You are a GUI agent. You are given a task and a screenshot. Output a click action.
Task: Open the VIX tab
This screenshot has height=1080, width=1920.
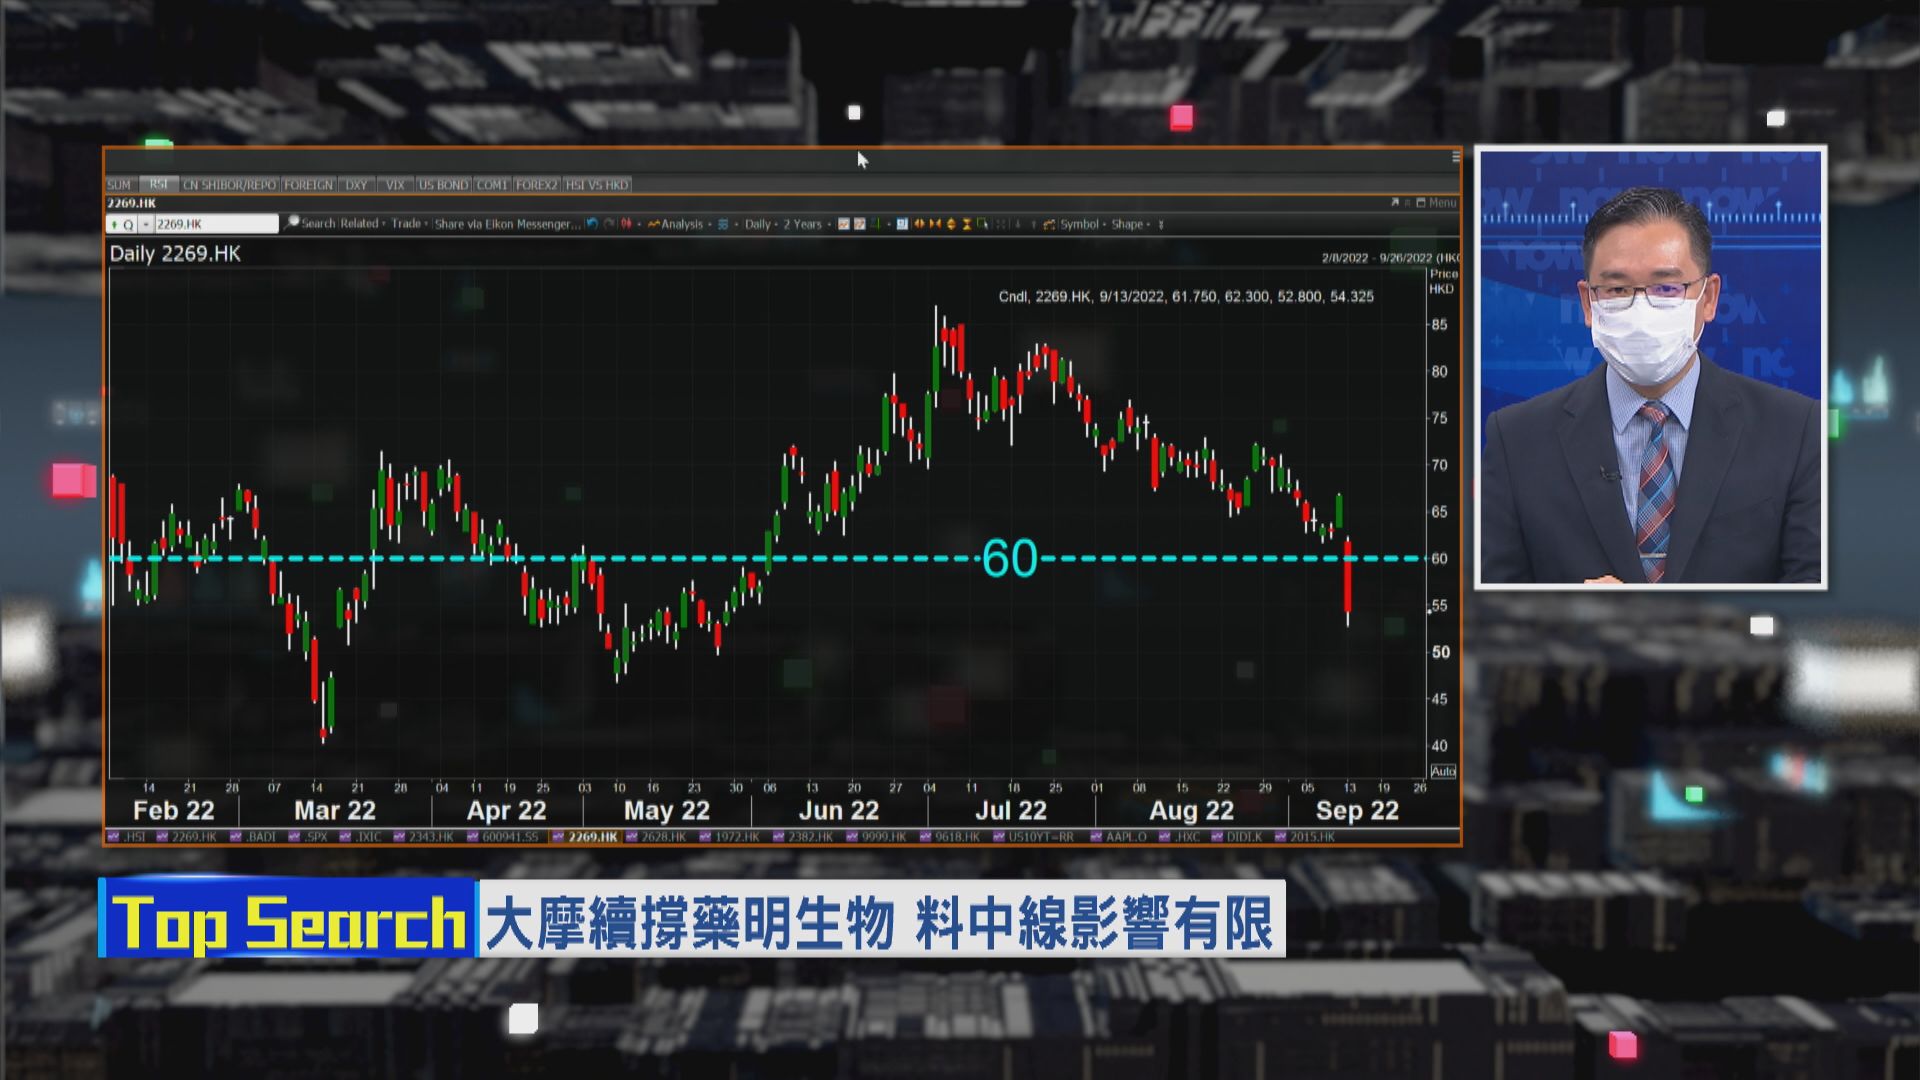[x=397, y=185]
